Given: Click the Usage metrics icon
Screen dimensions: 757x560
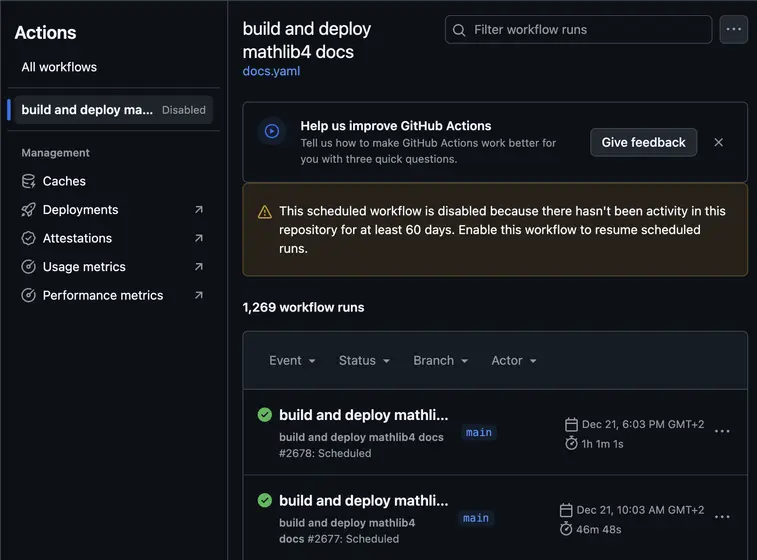Looking at the screenshot, I should [29, 267].
